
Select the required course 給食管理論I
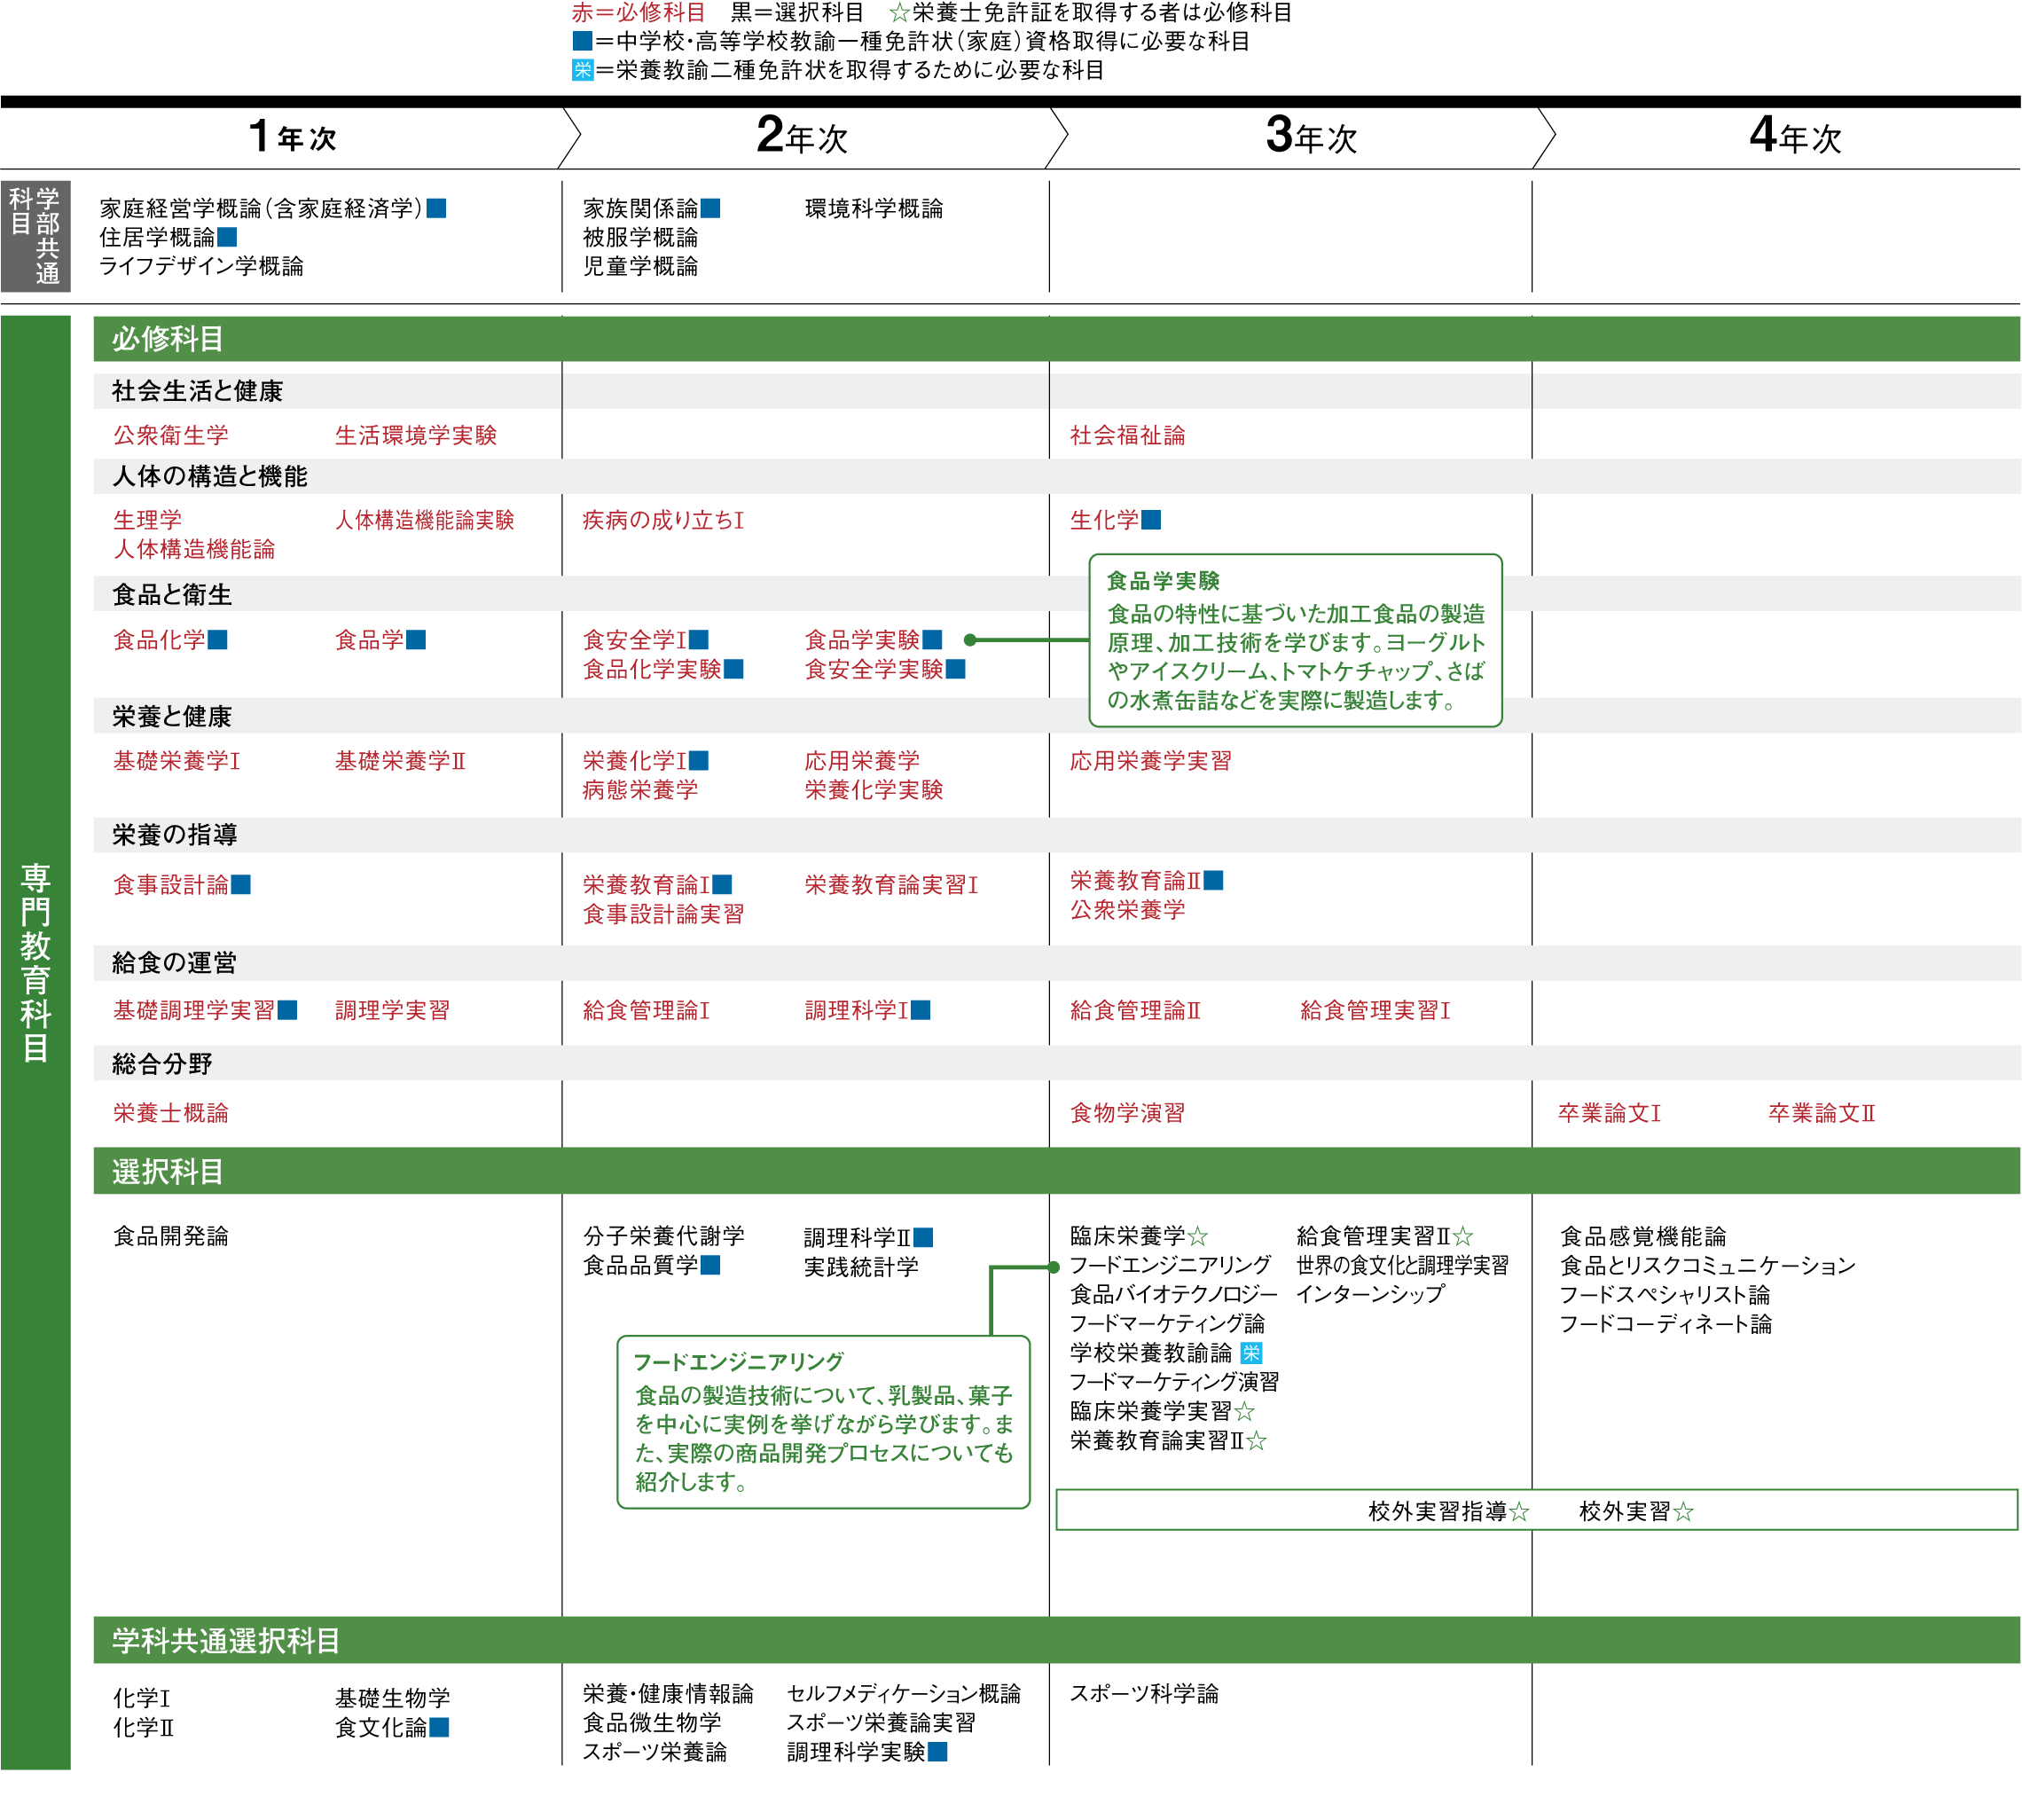[x=647, y=1011]
